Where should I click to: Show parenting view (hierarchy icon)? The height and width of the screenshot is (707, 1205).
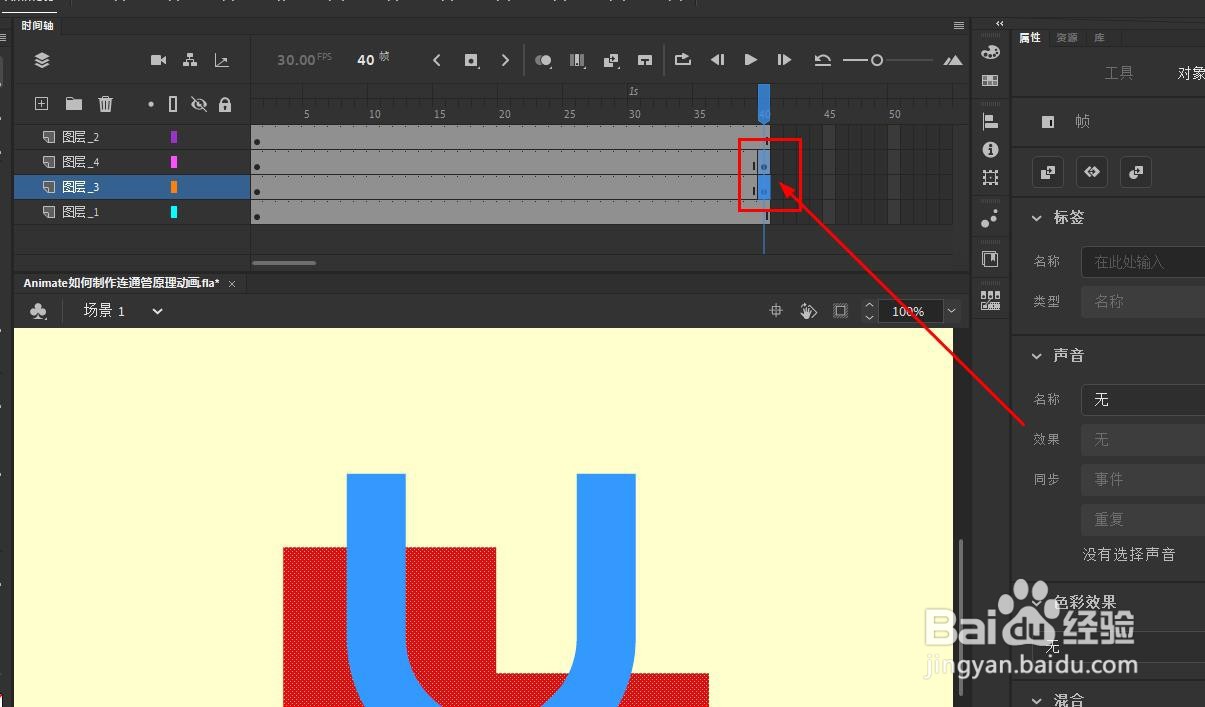pyautogui.click(x=190, y=60)
